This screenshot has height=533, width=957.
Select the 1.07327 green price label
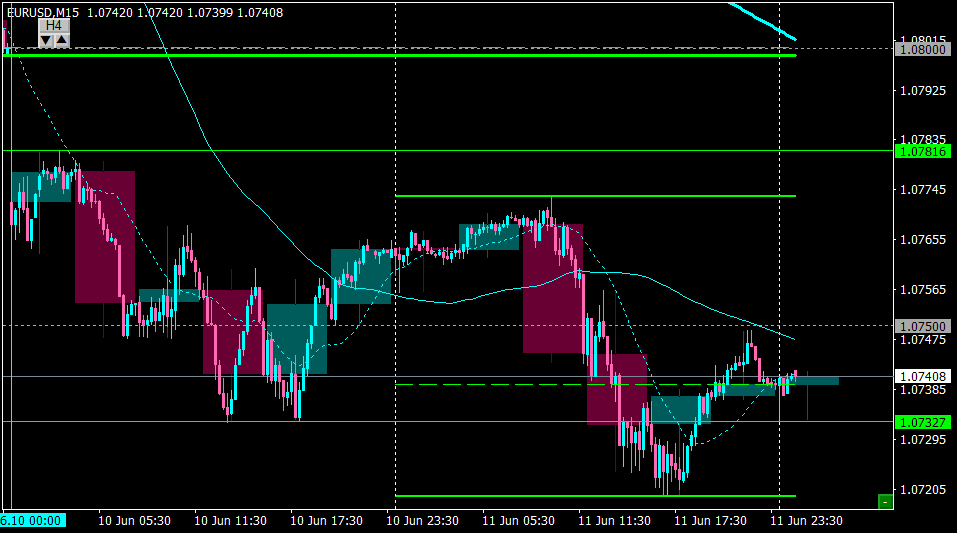[x=922, y=422]
